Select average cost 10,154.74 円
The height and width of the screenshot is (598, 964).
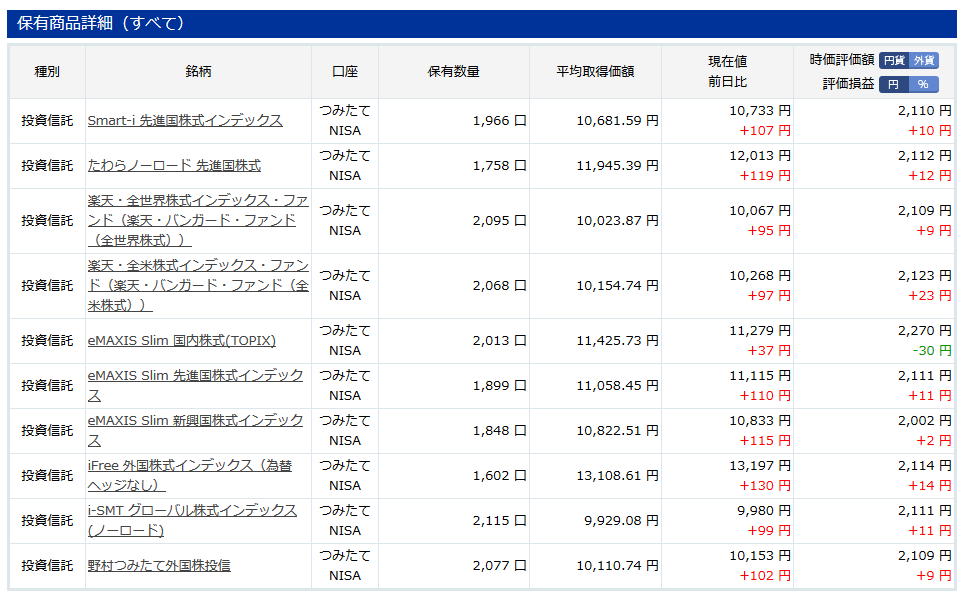tap(617, 285)
